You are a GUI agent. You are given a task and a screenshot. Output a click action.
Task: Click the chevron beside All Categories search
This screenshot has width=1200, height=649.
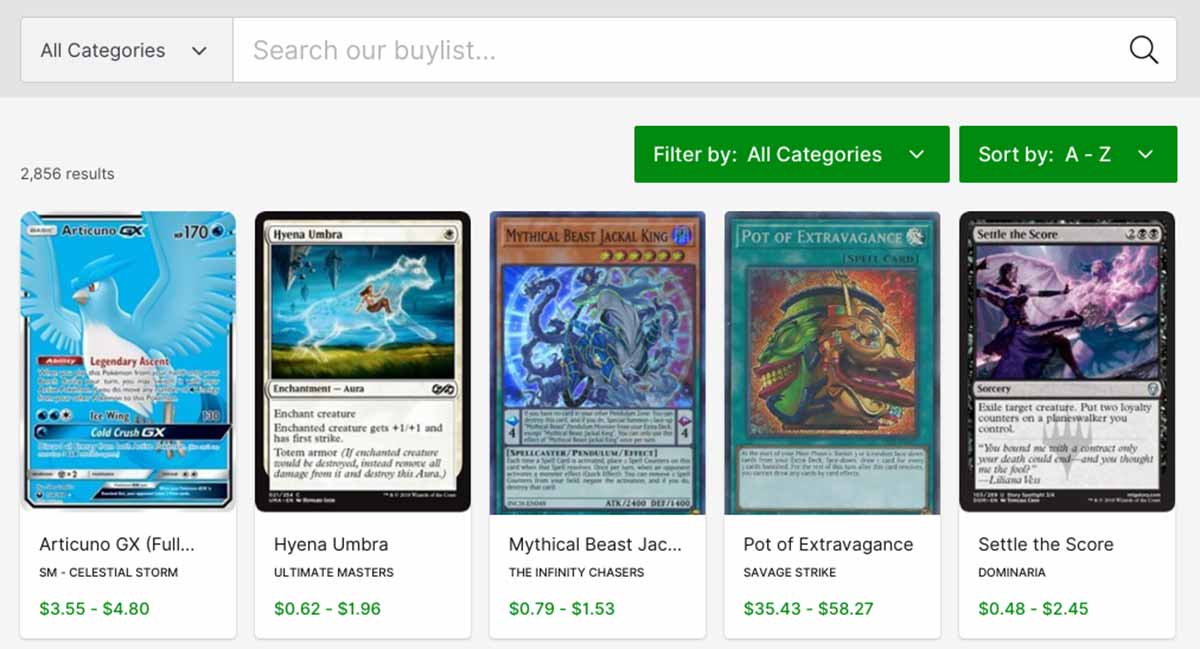[199, 50]
